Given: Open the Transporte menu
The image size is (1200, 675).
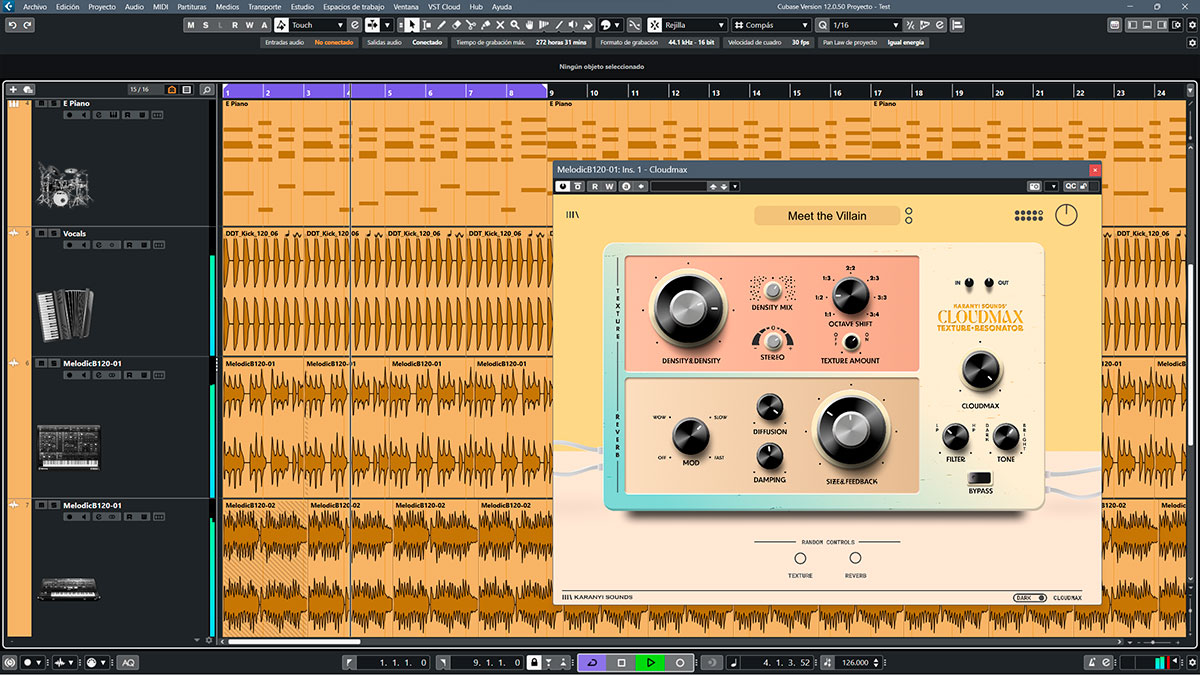Looking at the screenshot, I should point(265,6).
